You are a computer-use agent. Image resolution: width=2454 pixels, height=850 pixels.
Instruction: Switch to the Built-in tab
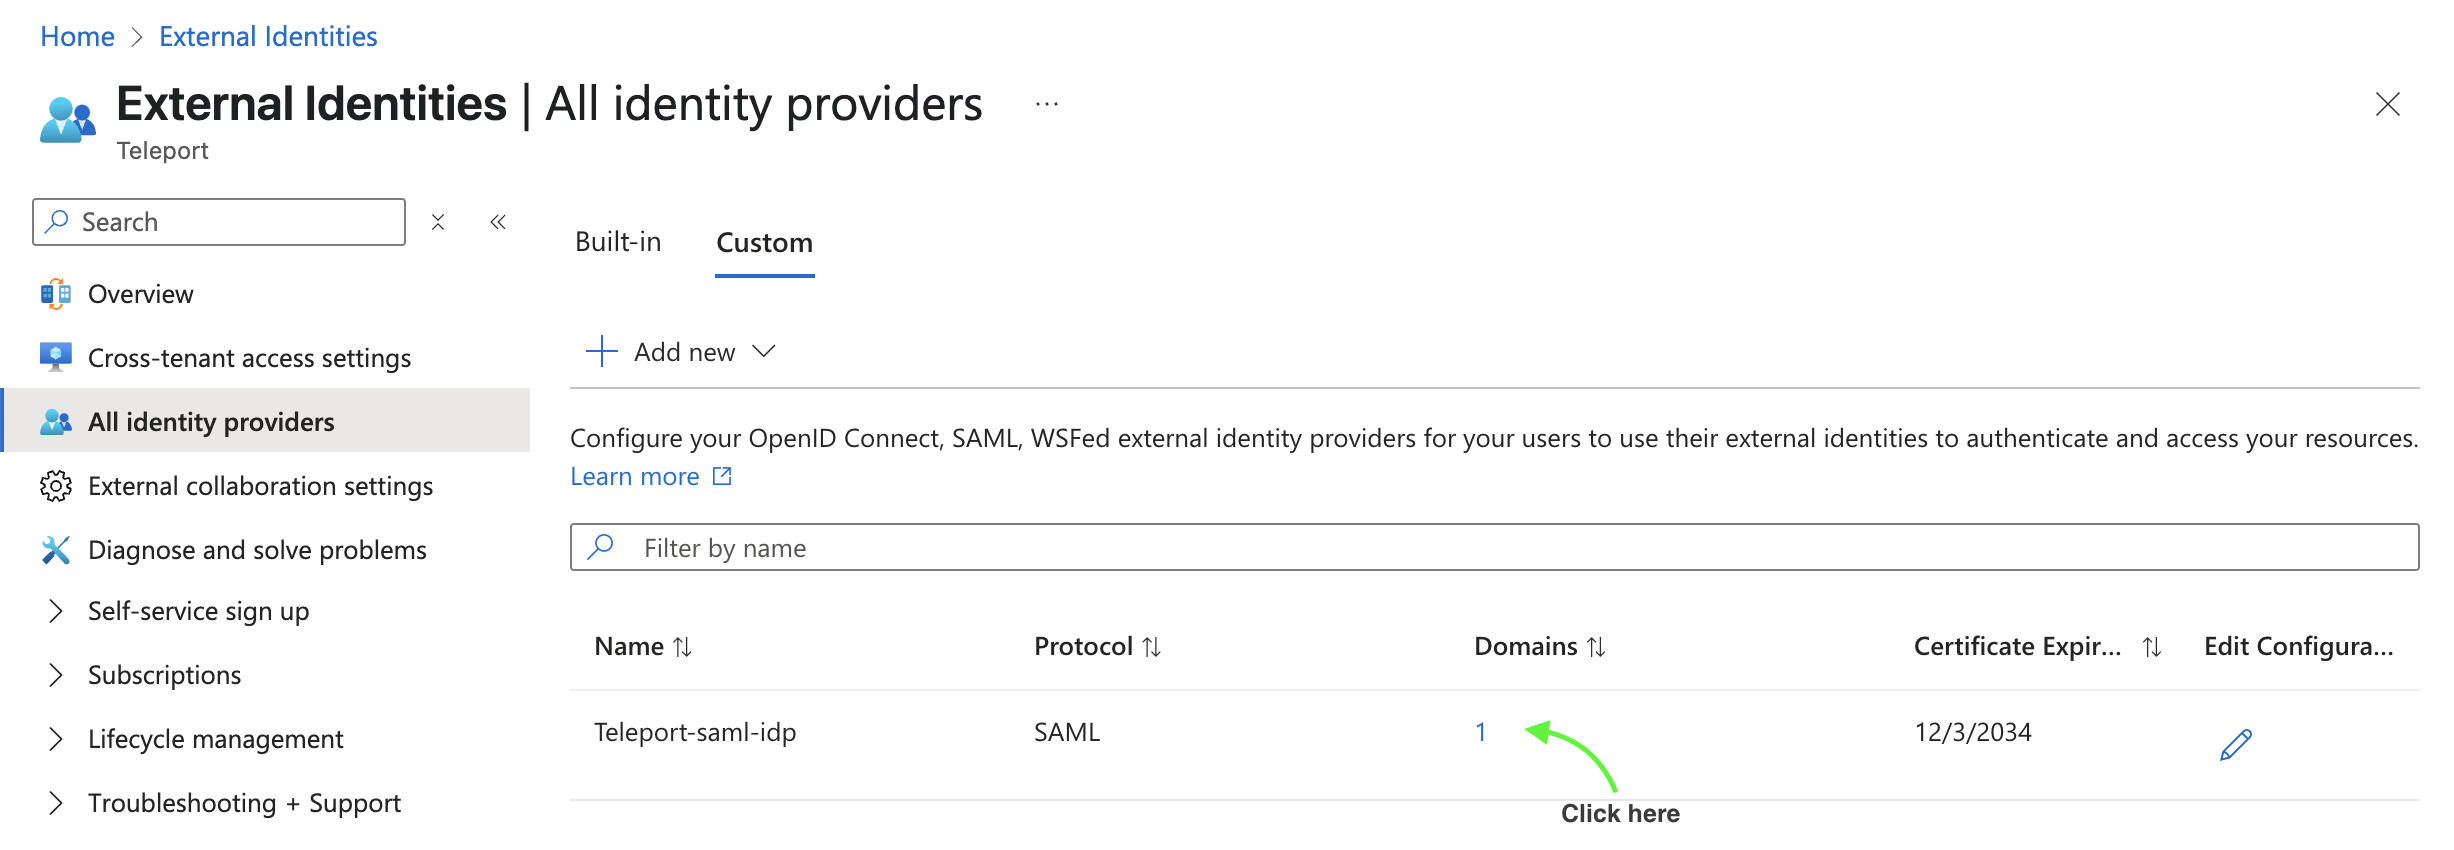tap(618, 241)
